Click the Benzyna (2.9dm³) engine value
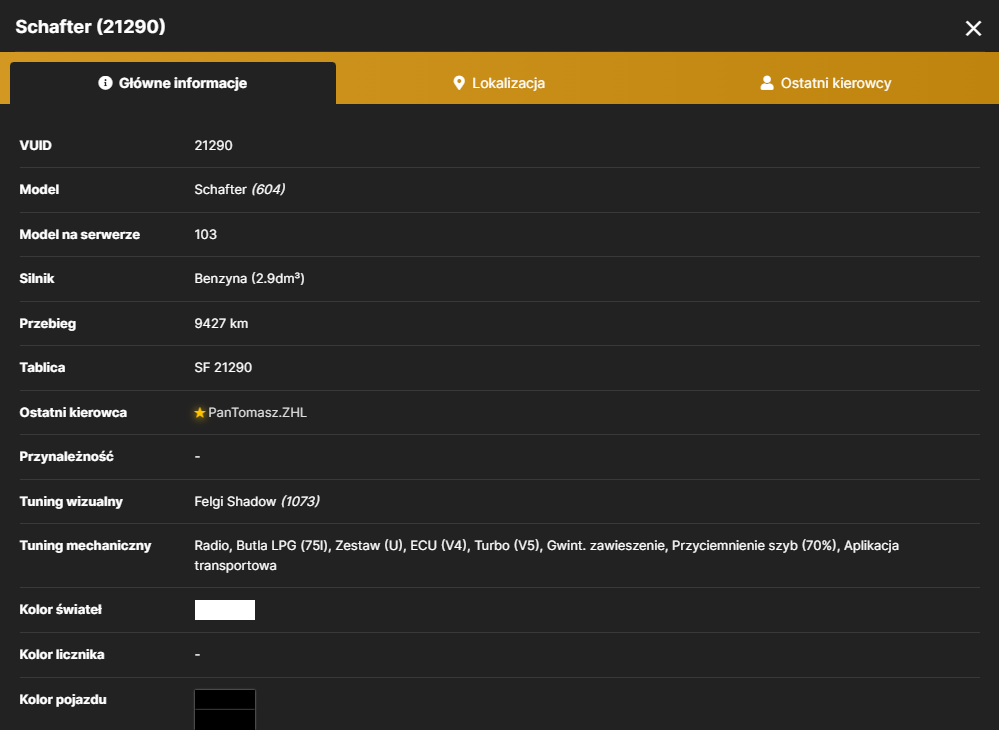The image size is (999, 730). pyautogui.click(x=249, y=278)
